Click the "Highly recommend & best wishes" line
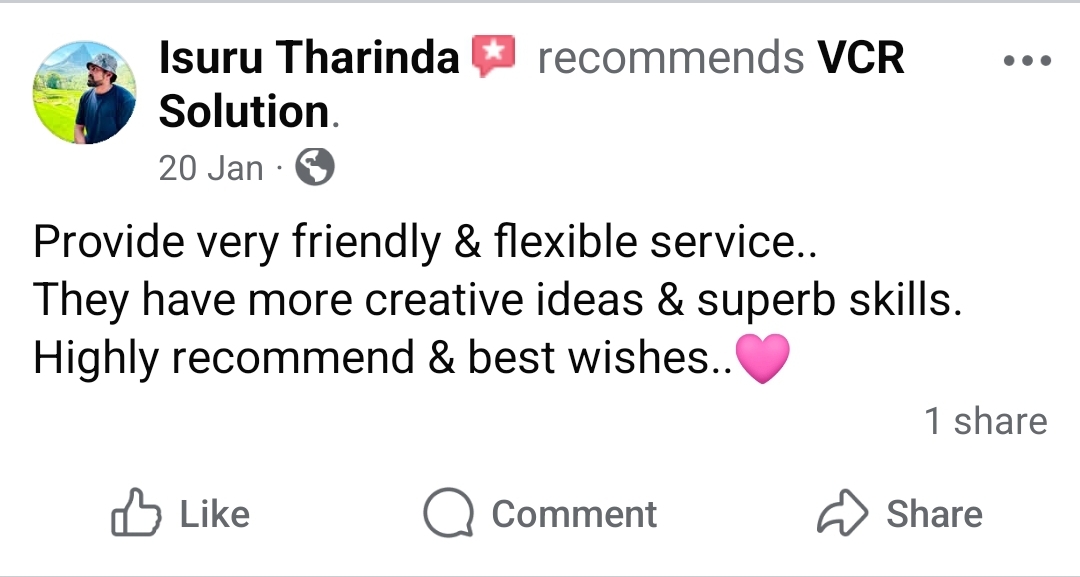 pos(382,359)
